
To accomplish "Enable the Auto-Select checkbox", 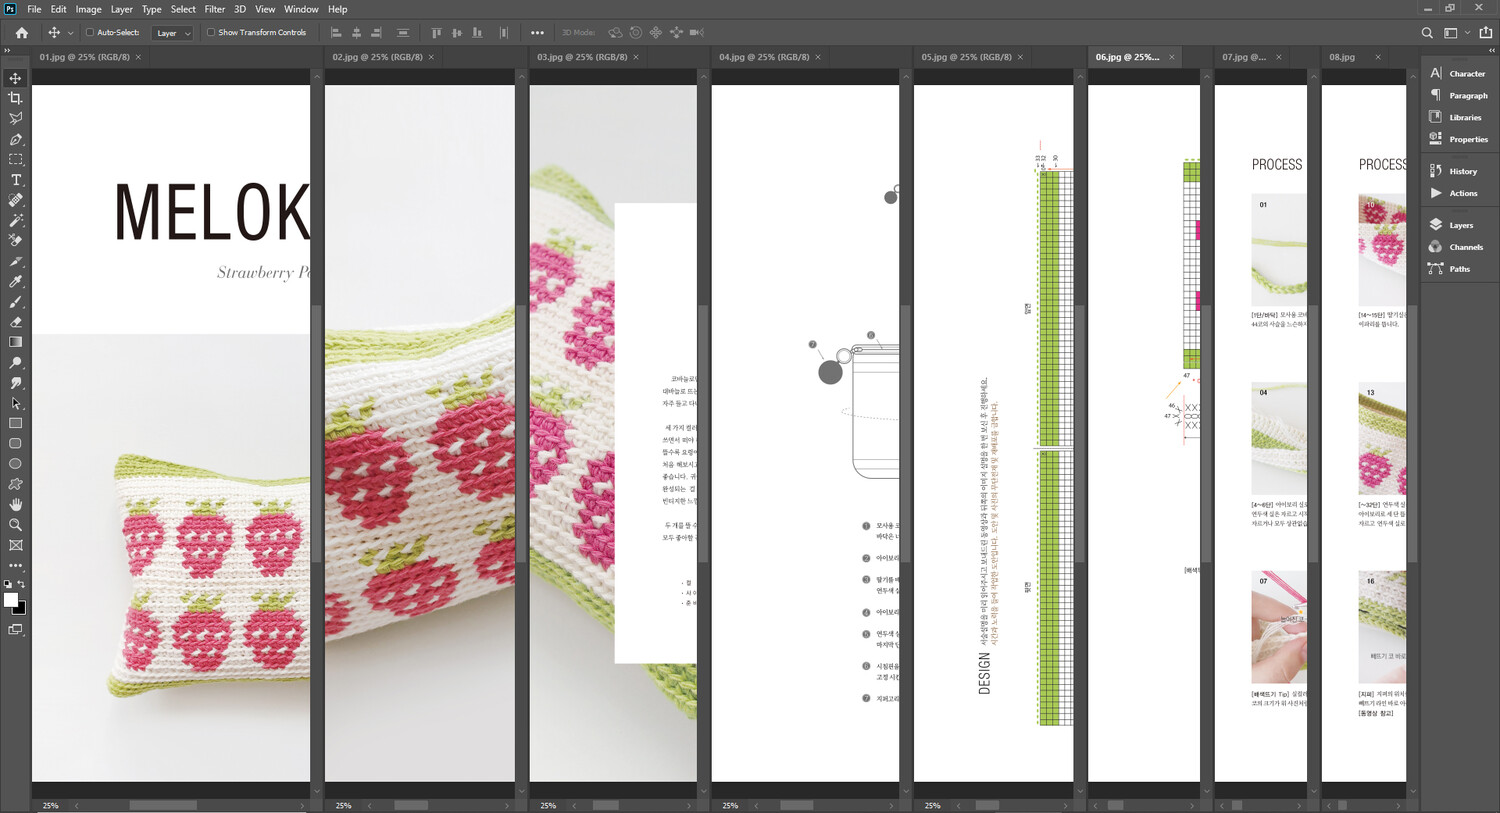I will pyautogui.click(x=90, y=33).
